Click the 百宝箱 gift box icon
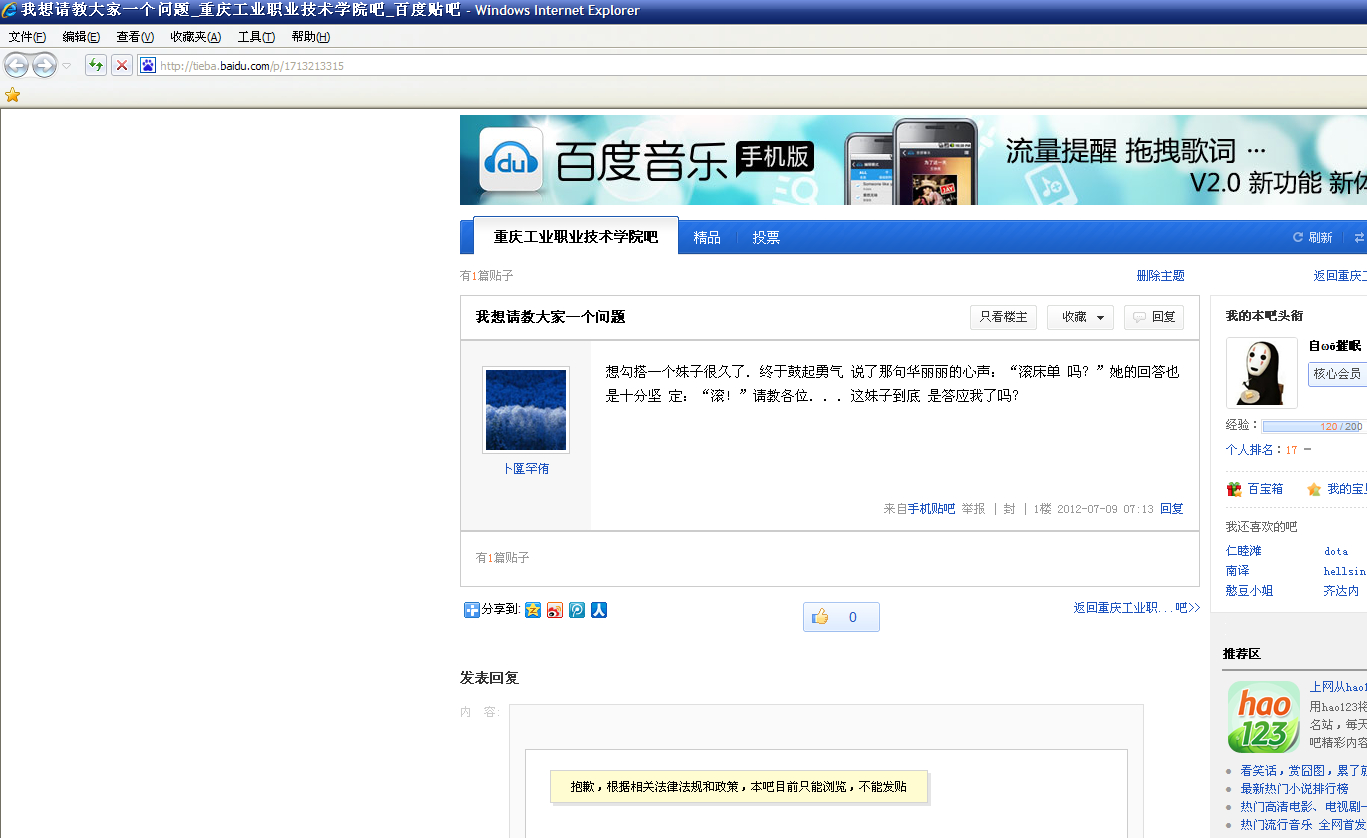The height and width of the screenshot is (838, 1367). tap(1235, 490)
